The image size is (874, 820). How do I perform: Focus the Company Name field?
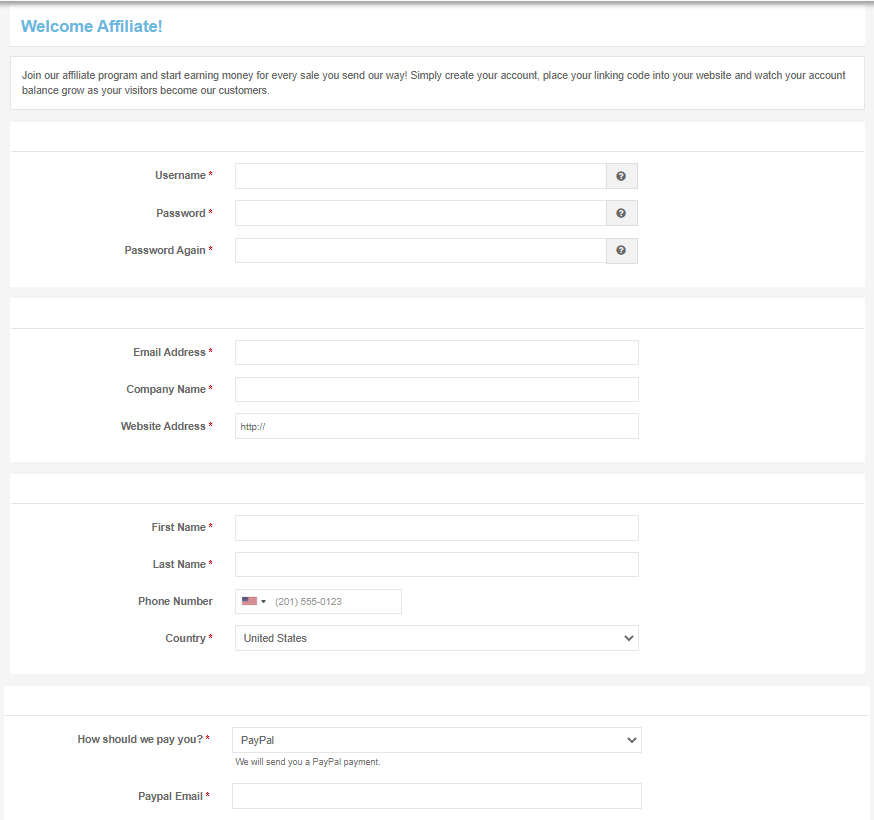point(436,390)
